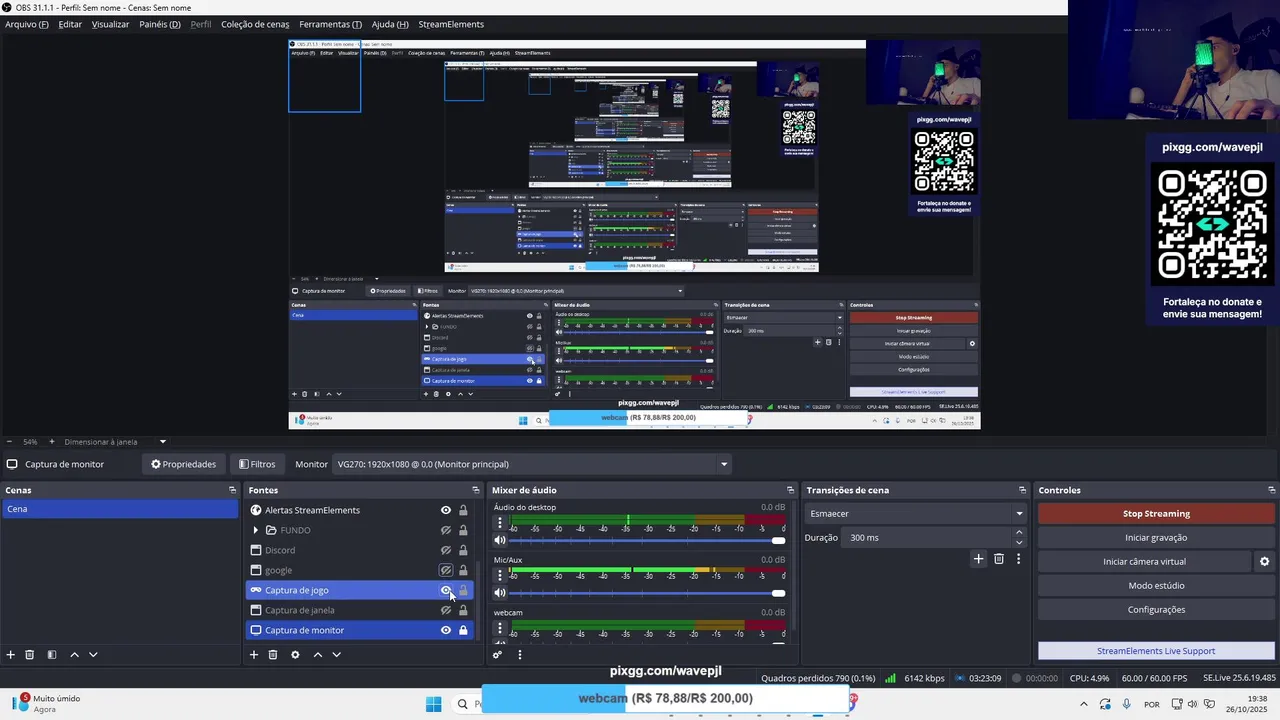This screenshot has width=1280, height=720.
Task: Open Mic/Aux options three dots
Action: (x=500, y=575)
